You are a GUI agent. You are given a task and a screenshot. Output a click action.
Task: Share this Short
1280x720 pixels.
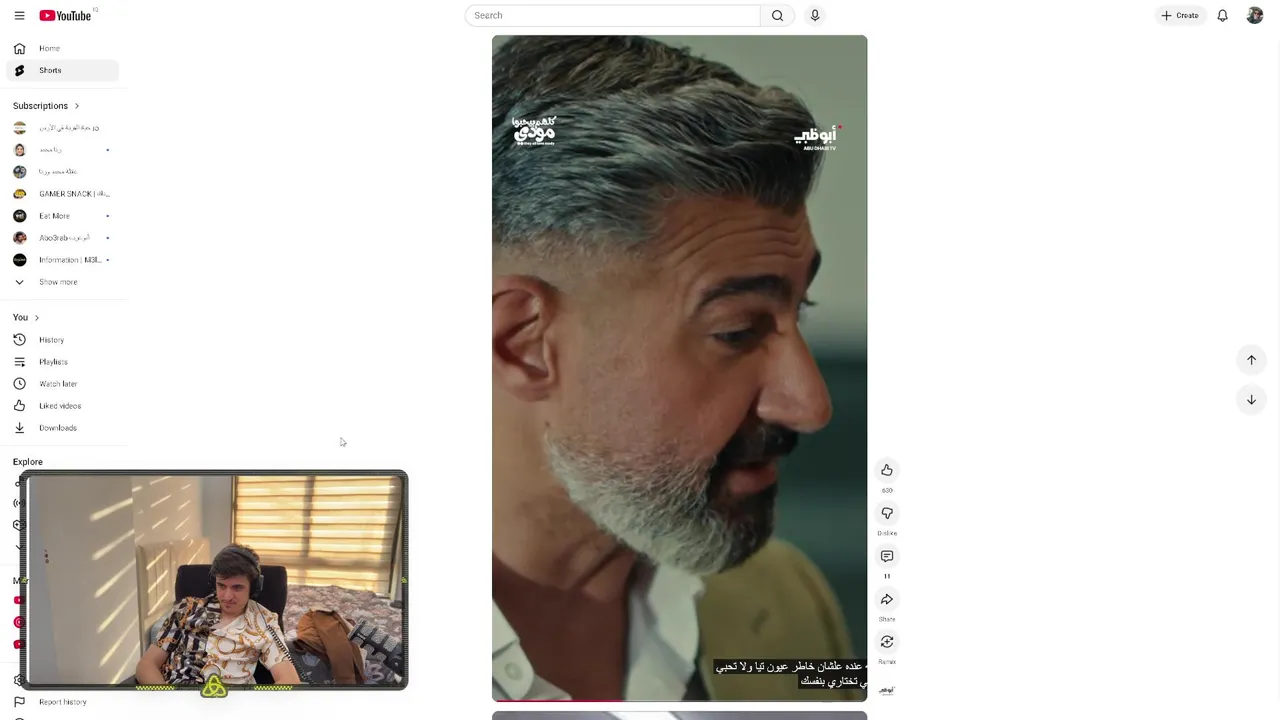click(x=887, y=599)
